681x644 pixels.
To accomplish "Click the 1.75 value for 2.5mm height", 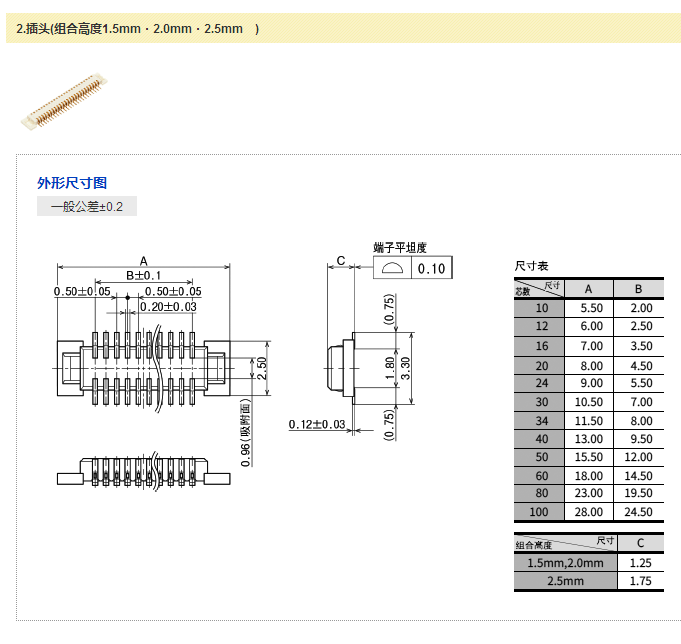I will click(640, 581).
